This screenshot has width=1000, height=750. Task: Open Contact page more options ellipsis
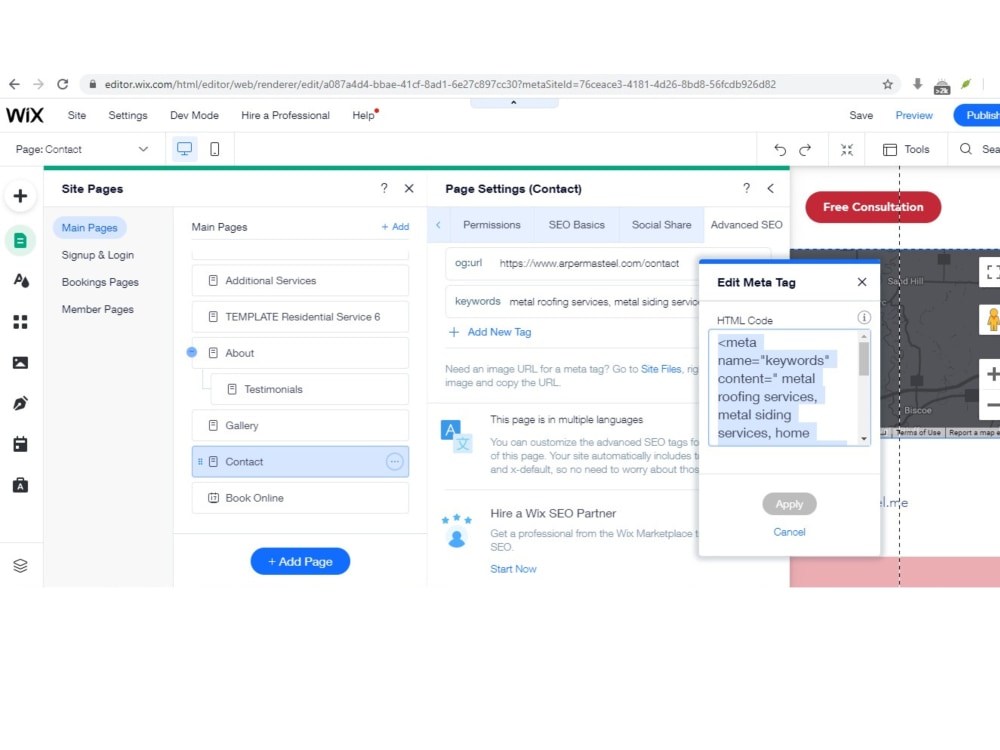click(395, 461)
